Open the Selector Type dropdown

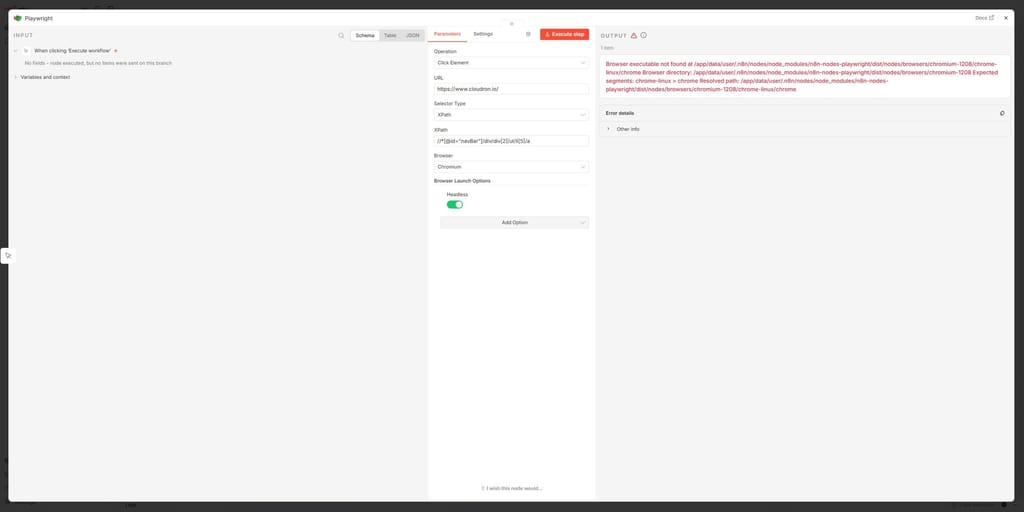point(511,115)
